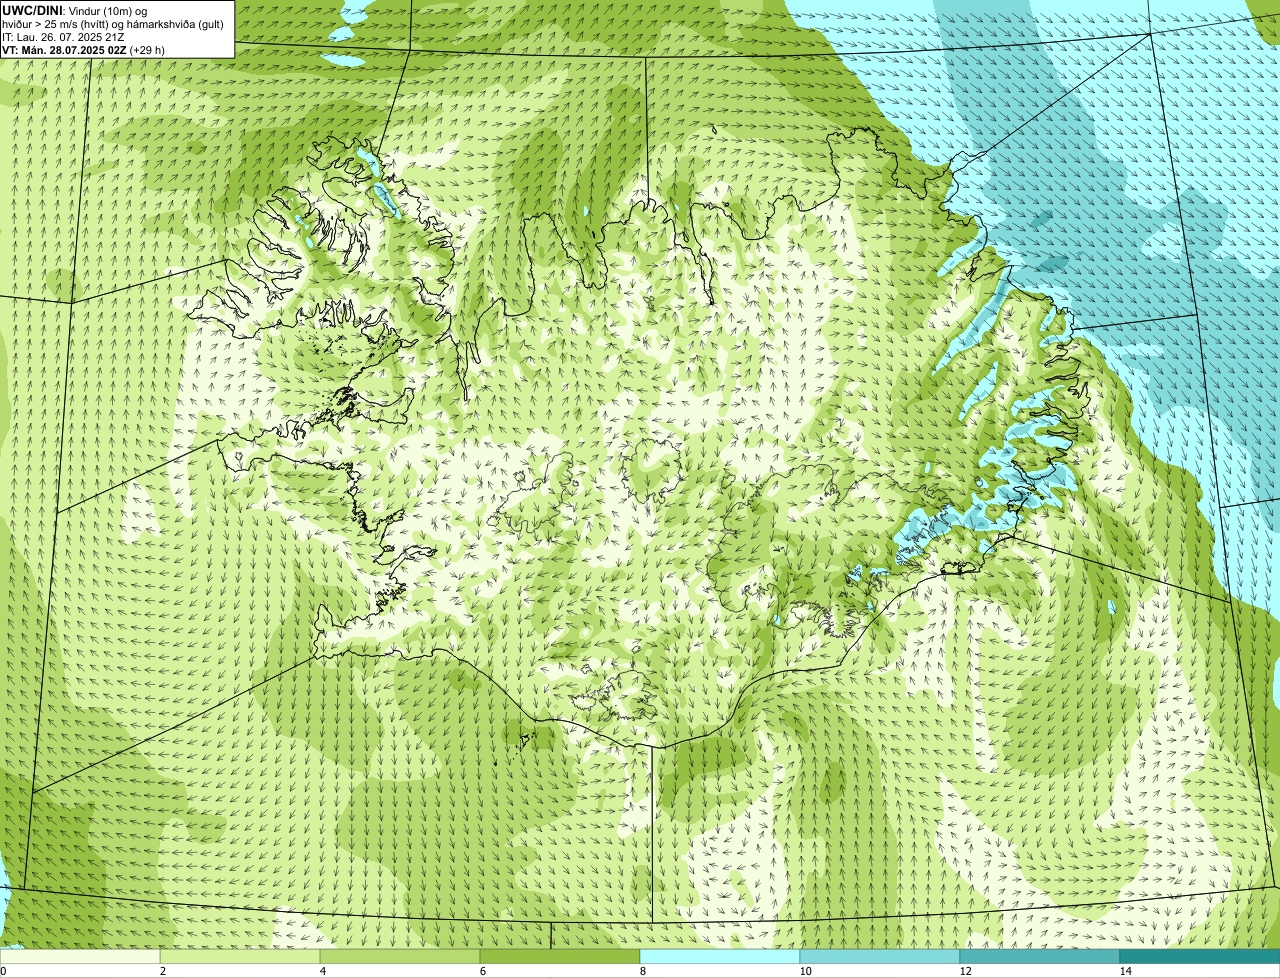Click the above-14 m/s dark teal color bar segment
Viewport: 1280px width, 978px height.
[1200, 956]
